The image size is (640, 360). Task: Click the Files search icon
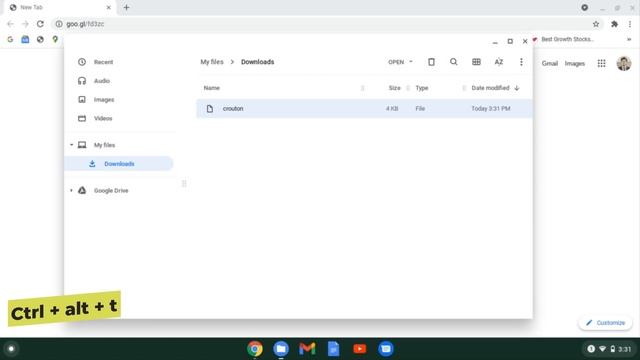(x=453, y=62)
